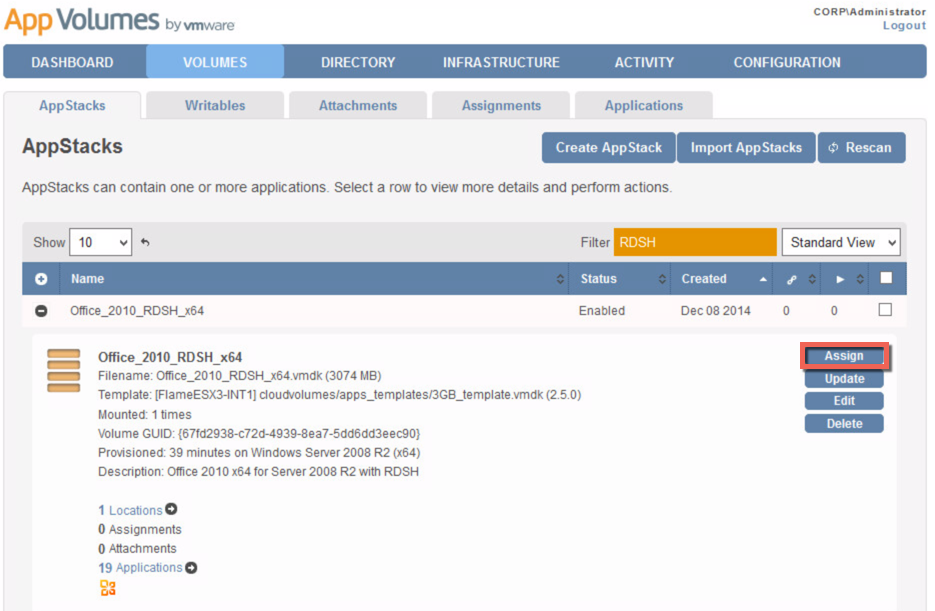
Task: Click the arrow icon next to Applications
Action: (x=191, y=567)
